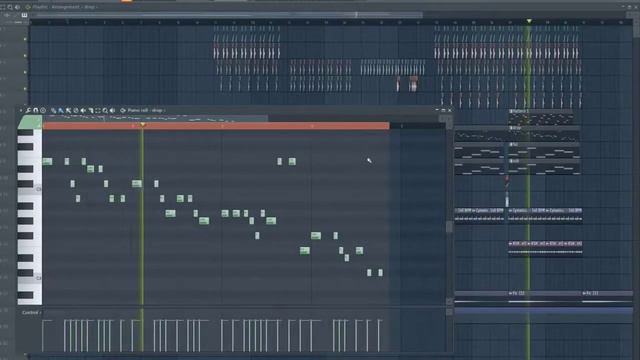Click the Playlist horizontal scrollbar
The height and width of the screenshot is (360, 640).
pos(229,15)
